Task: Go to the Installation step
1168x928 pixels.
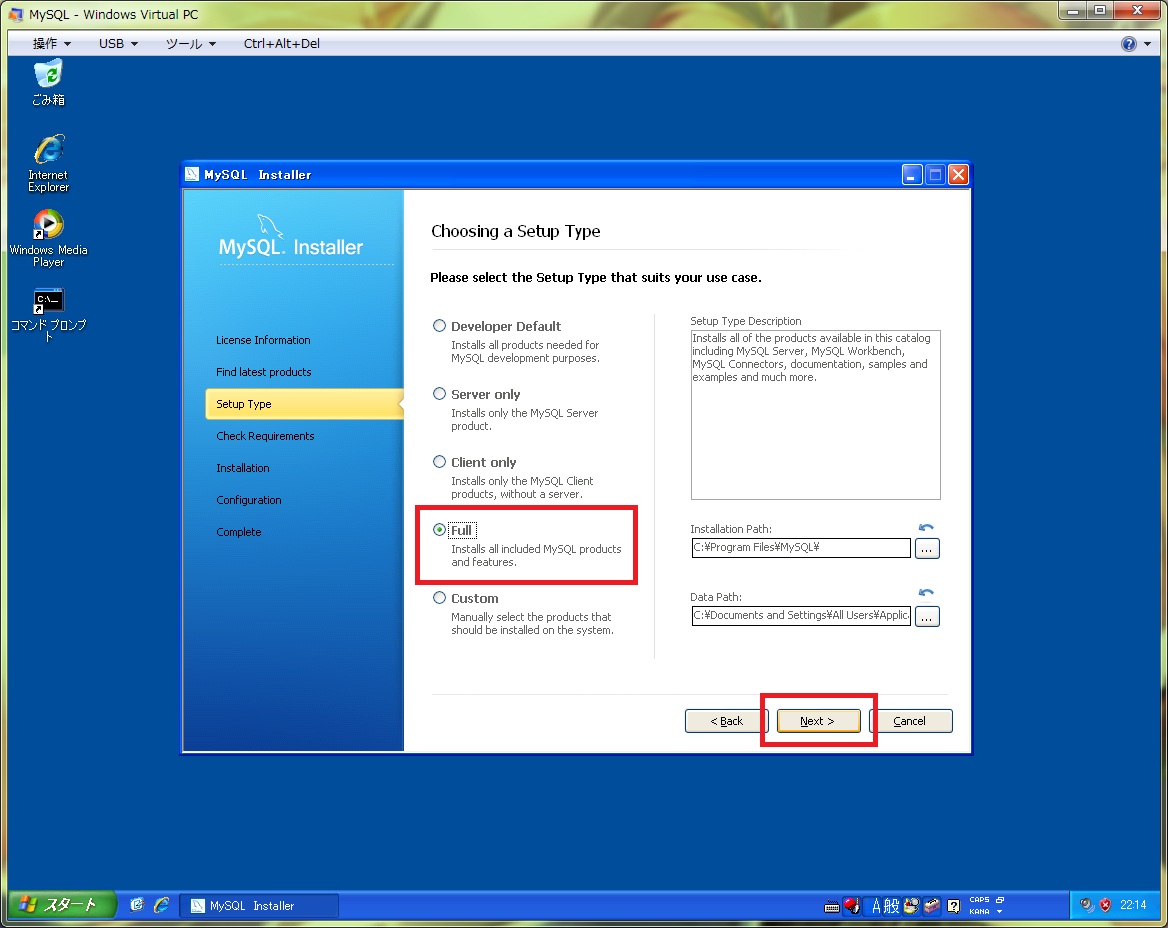Action: (243, 468)
